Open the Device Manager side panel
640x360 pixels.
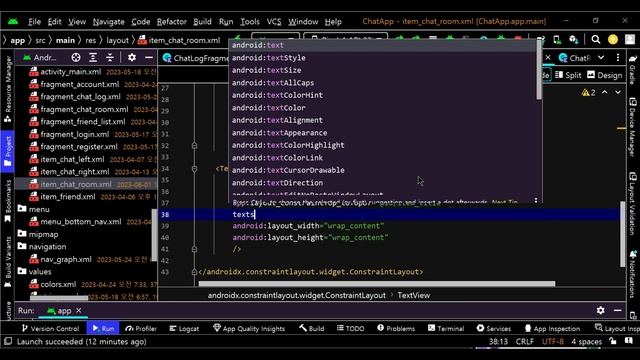(x=633, y=127)
